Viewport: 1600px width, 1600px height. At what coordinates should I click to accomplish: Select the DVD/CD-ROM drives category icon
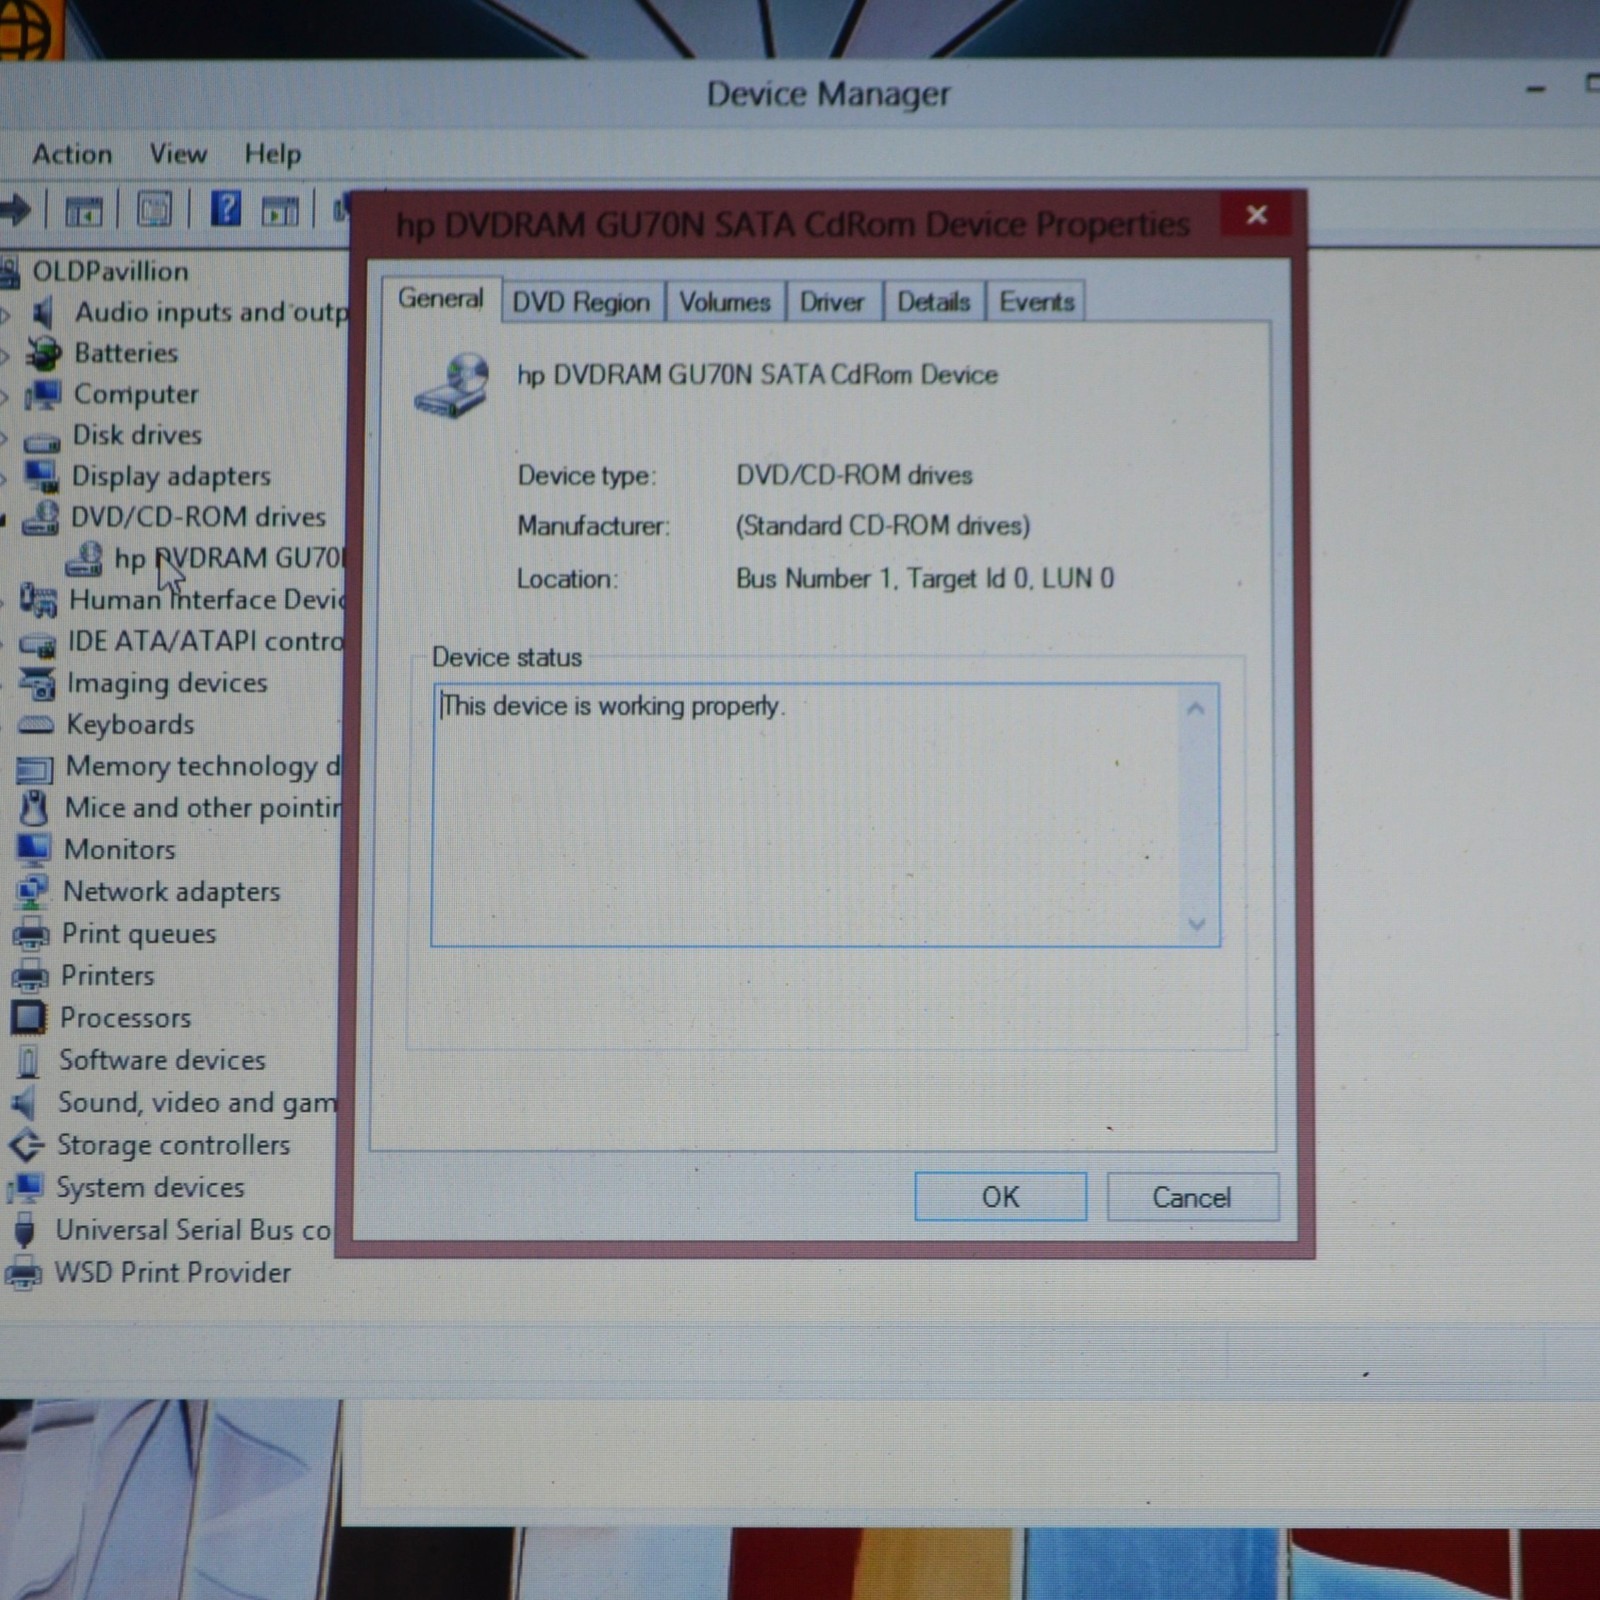[x=40, y=517]
